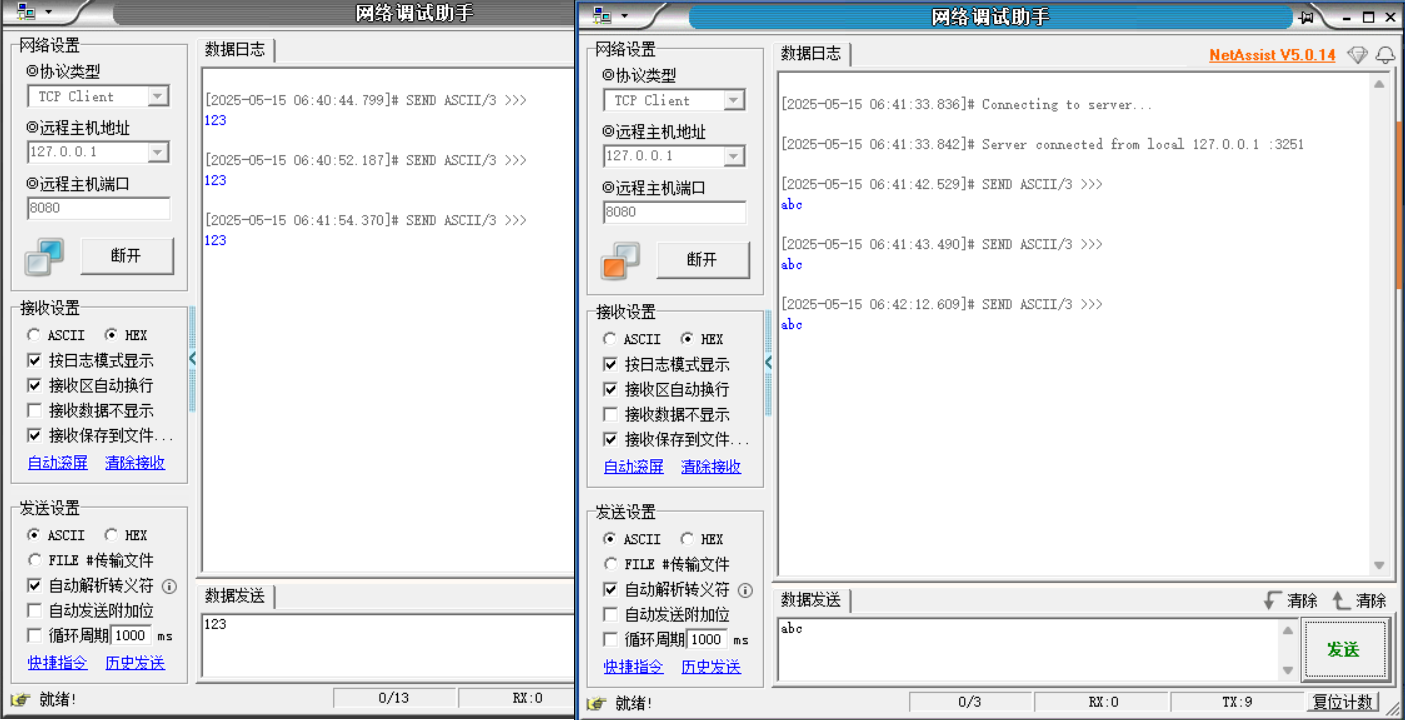Switch to 数据日志 tab in right window

pos(812,54)
